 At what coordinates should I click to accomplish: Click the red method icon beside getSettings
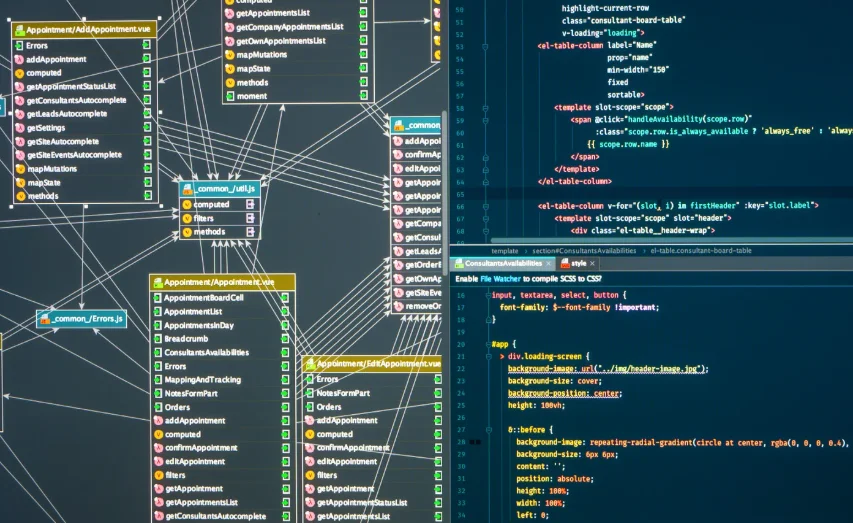(20, 128)
